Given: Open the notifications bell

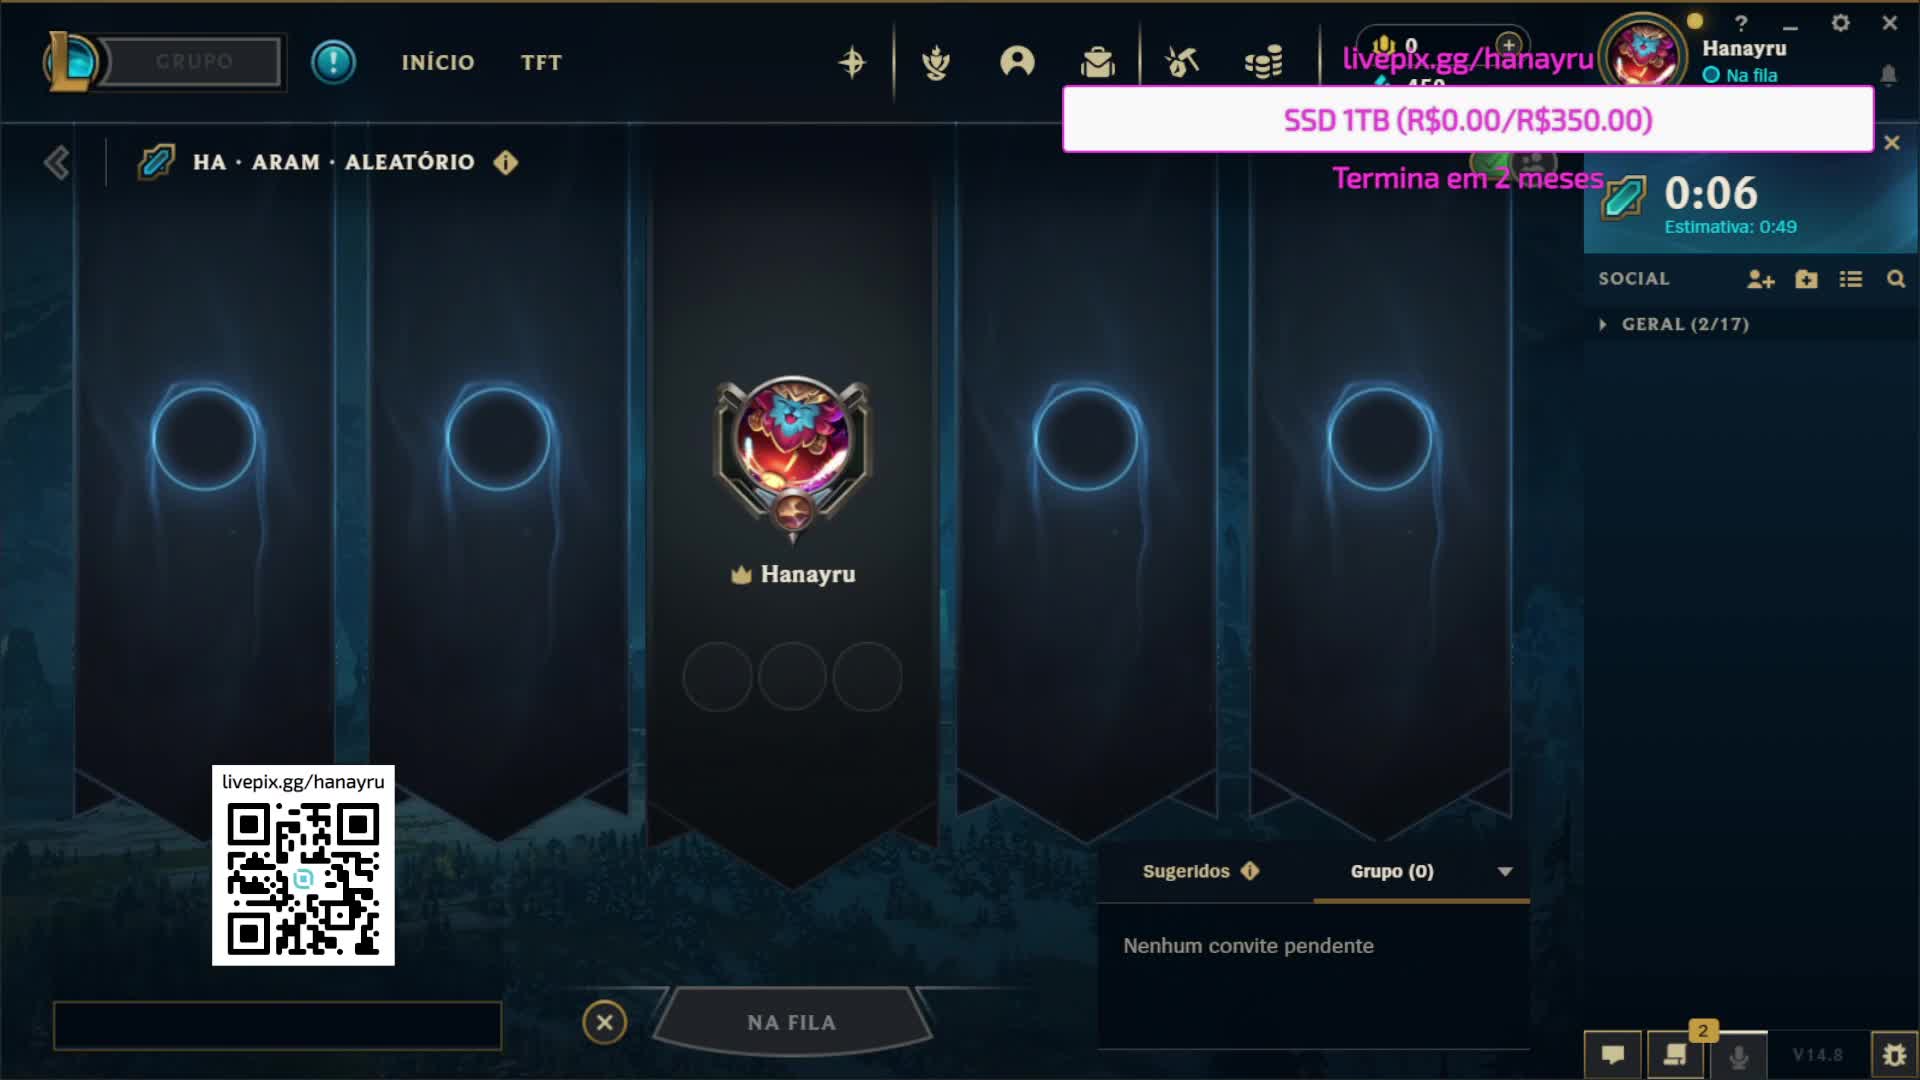Looking at the screenshot, I should 1888,75.
